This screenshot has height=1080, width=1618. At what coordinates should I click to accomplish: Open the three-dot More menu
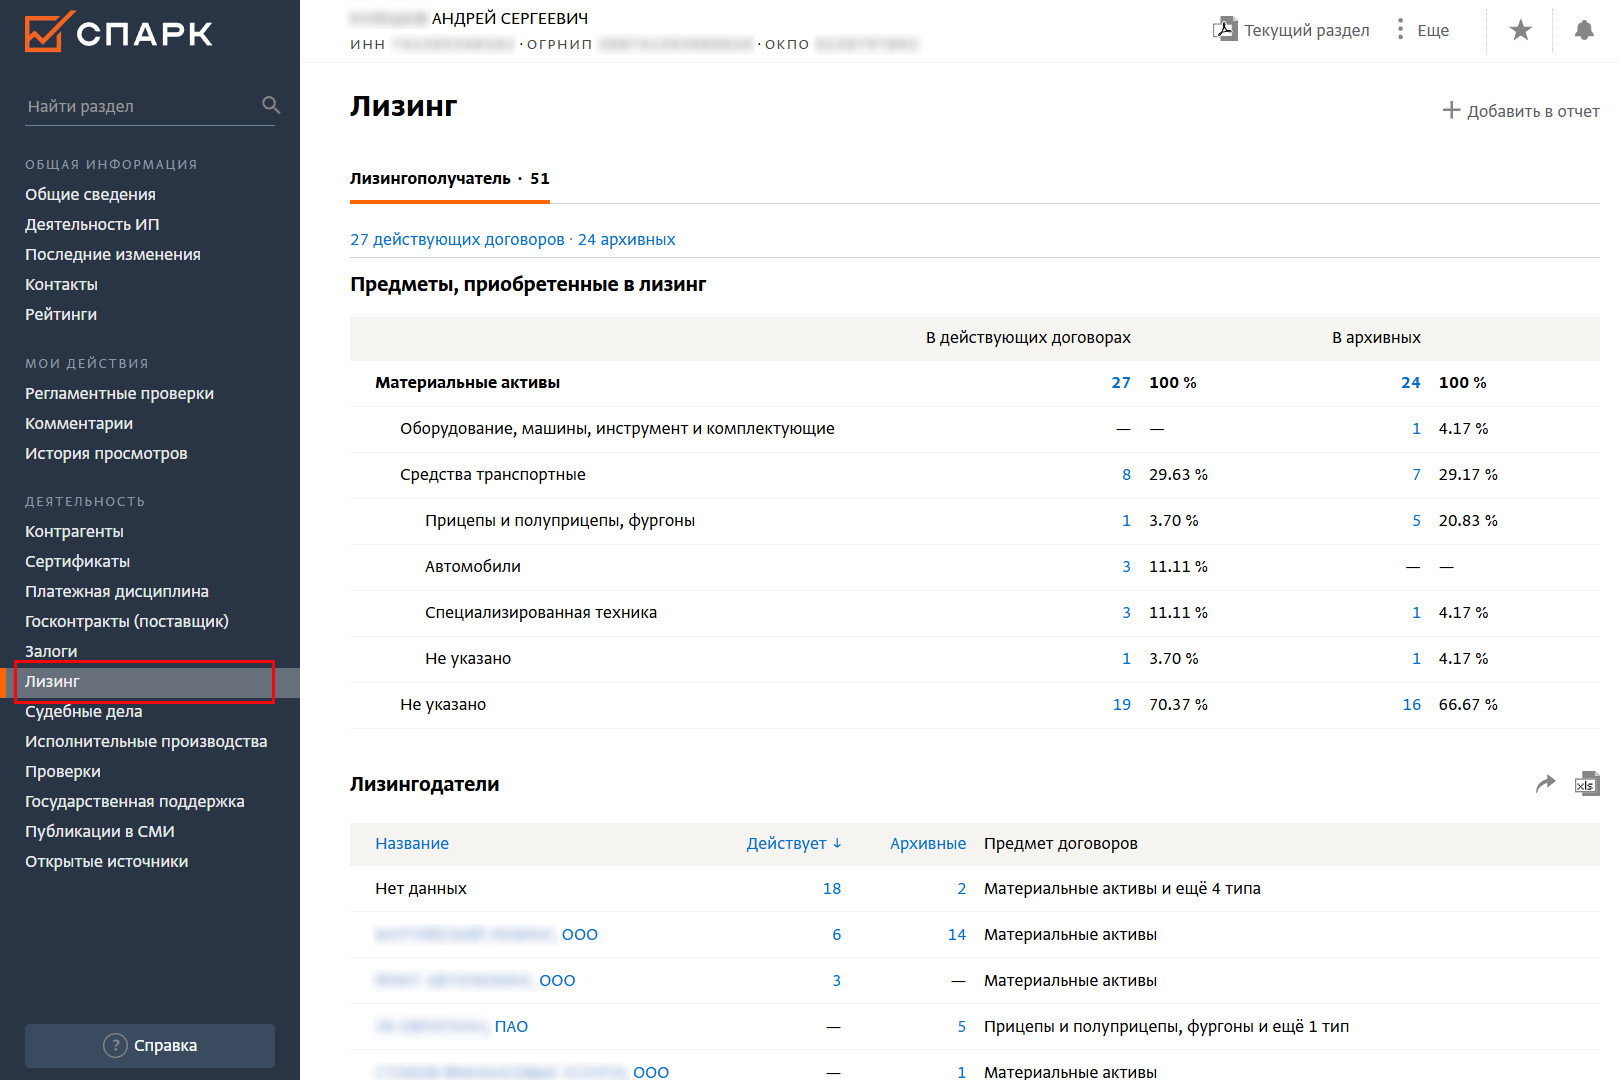[x=1400, y=29]
